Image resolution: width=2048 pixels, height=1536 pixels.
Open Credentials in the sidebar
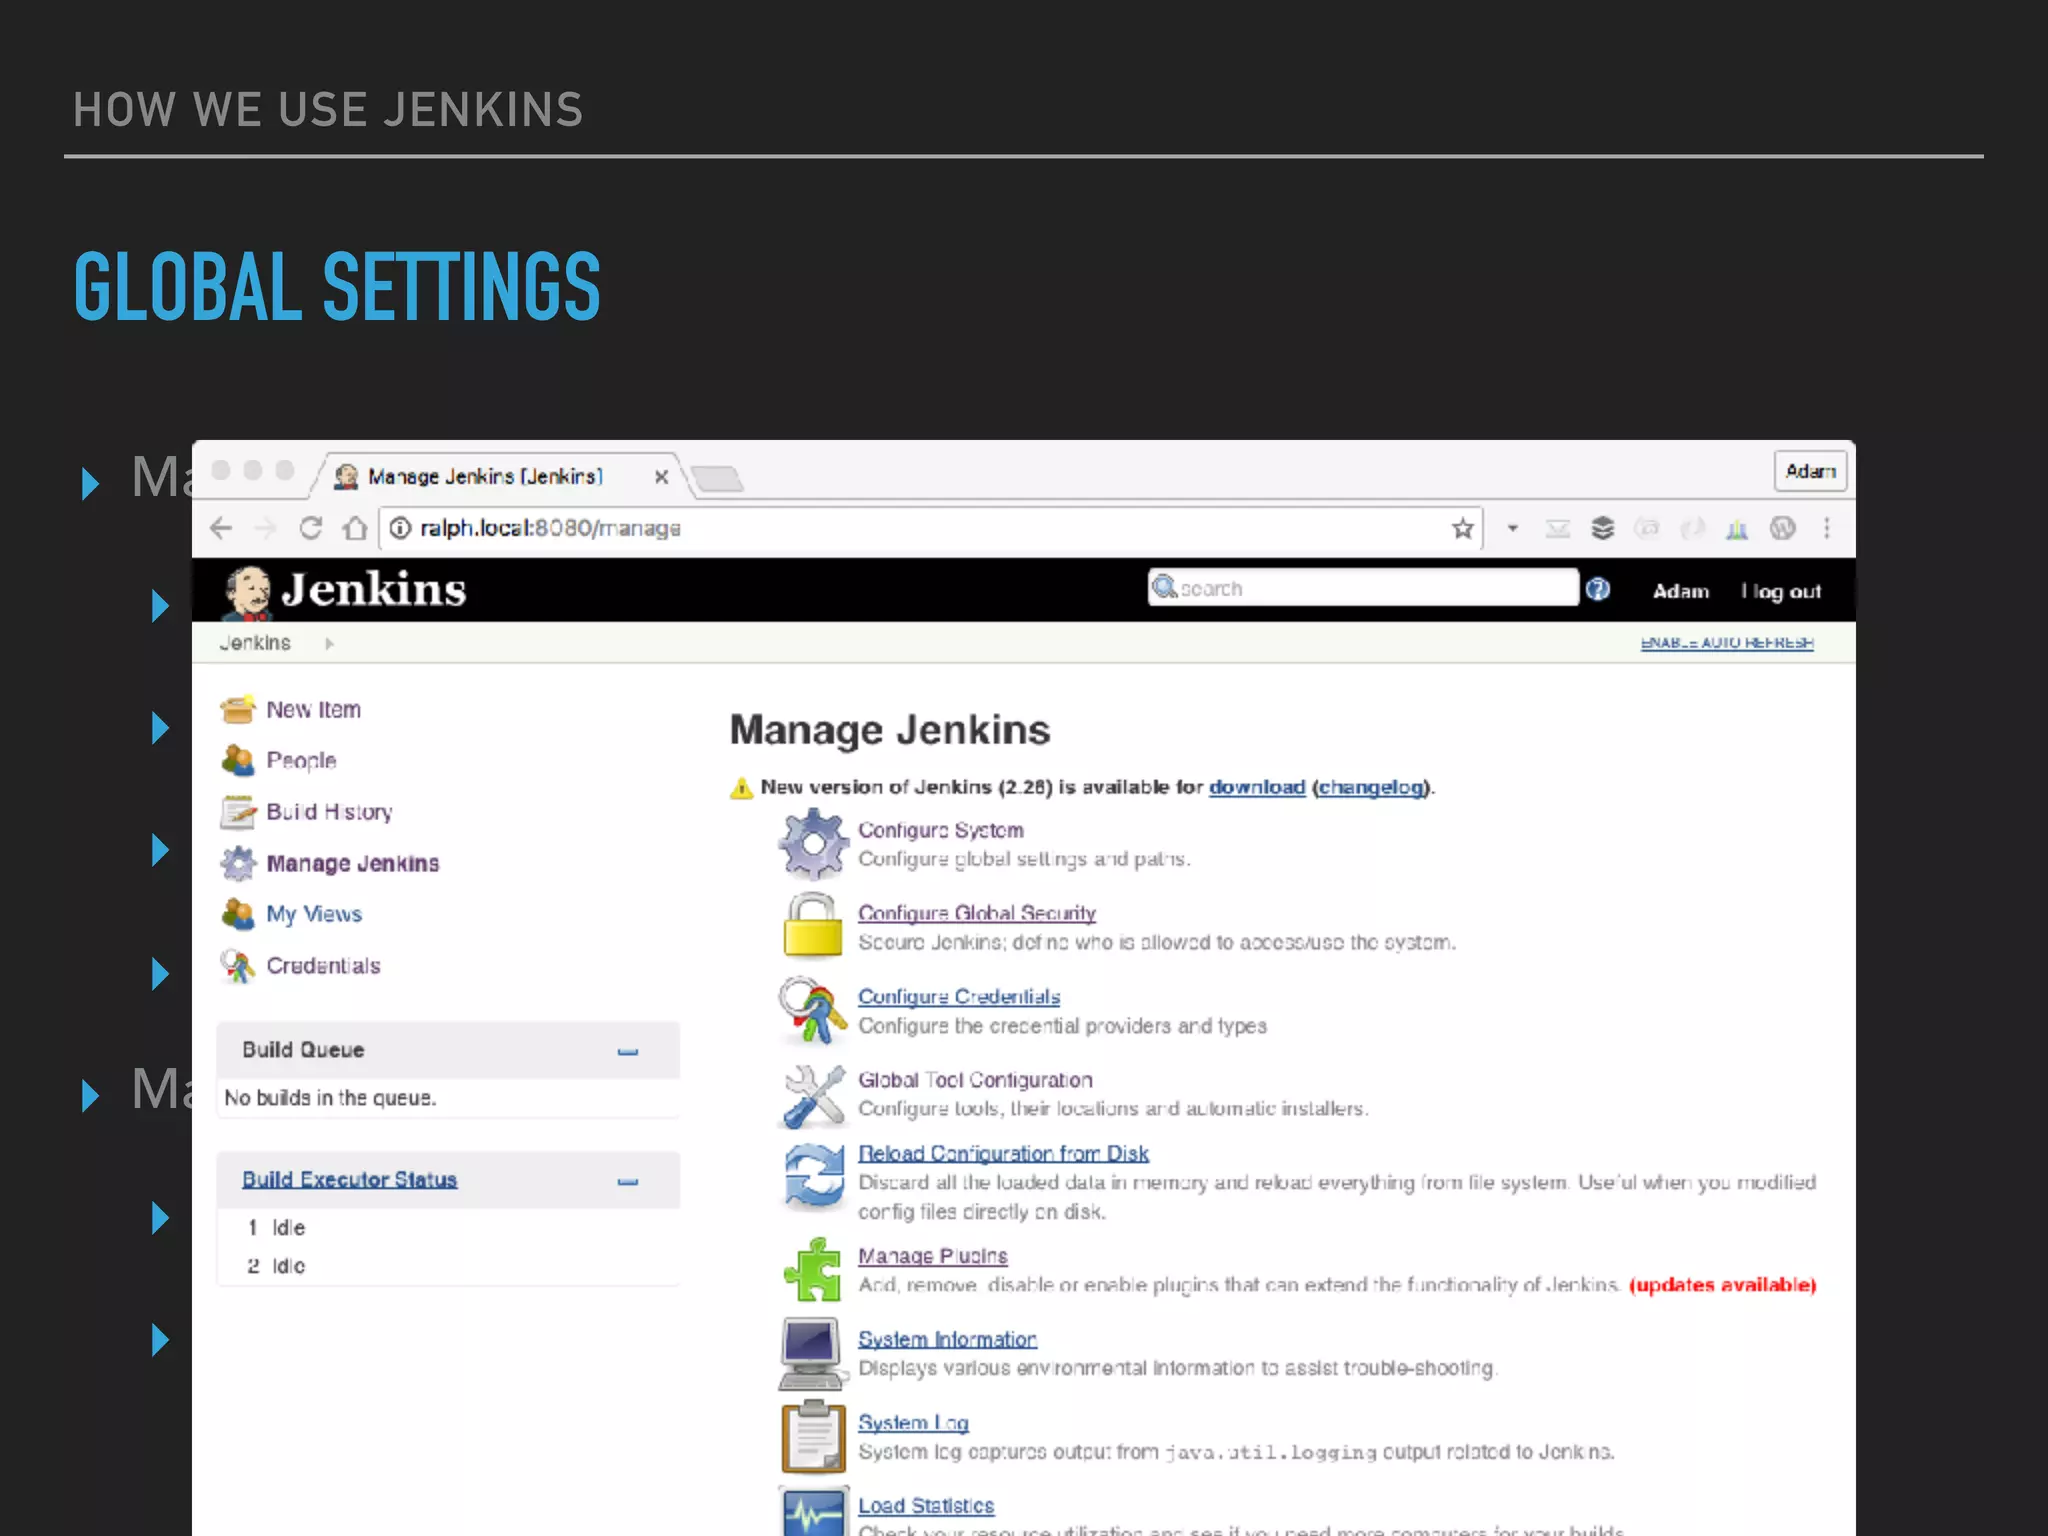click(x=323, y=966)
